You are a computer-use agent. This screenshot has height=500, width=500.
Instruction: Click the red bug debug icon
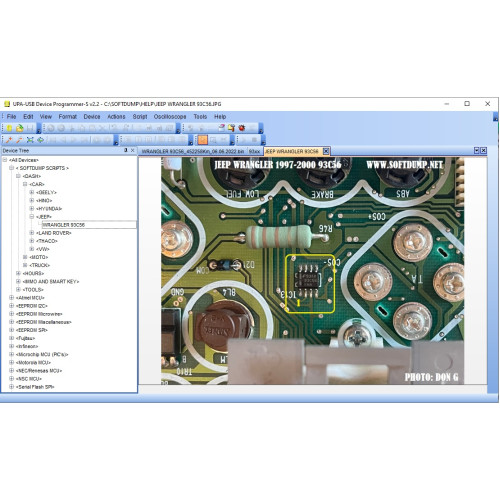242,128
